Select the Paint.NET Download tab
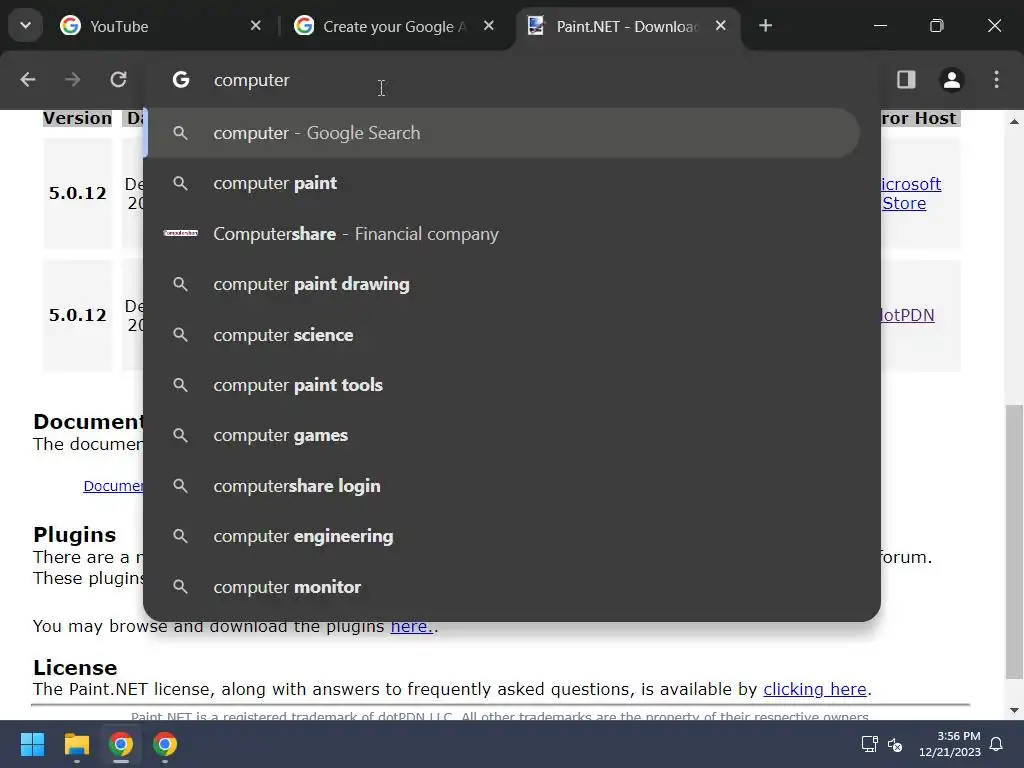Image resolution: width=1024 pixels, height=768 pixels. 627,26
